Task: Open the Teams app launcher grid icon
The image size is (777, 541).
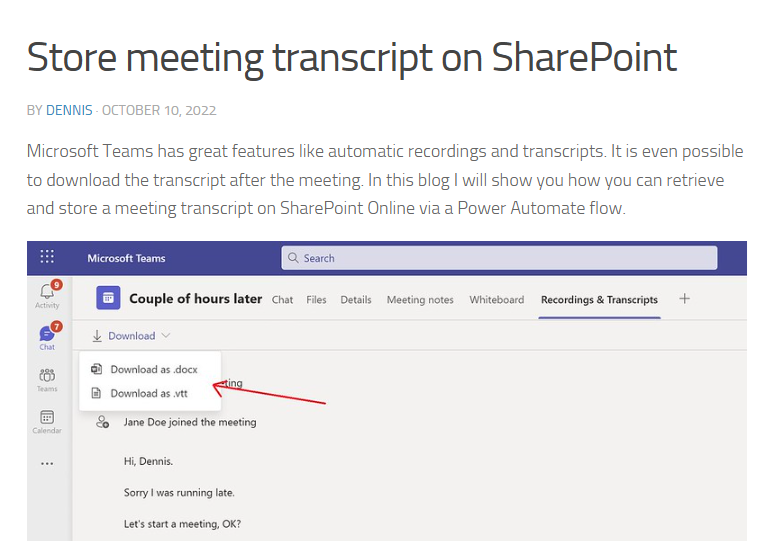Action: pyautogui.click(x=47, y=257)
